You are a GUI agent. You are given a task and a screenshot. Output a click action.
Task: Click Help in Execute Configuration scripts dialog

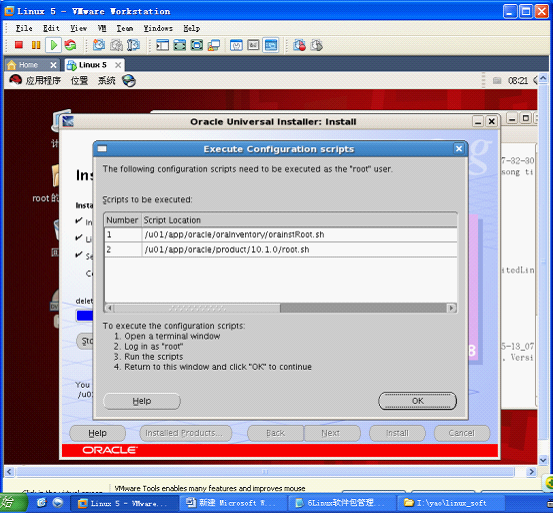[x=142, y=401]
